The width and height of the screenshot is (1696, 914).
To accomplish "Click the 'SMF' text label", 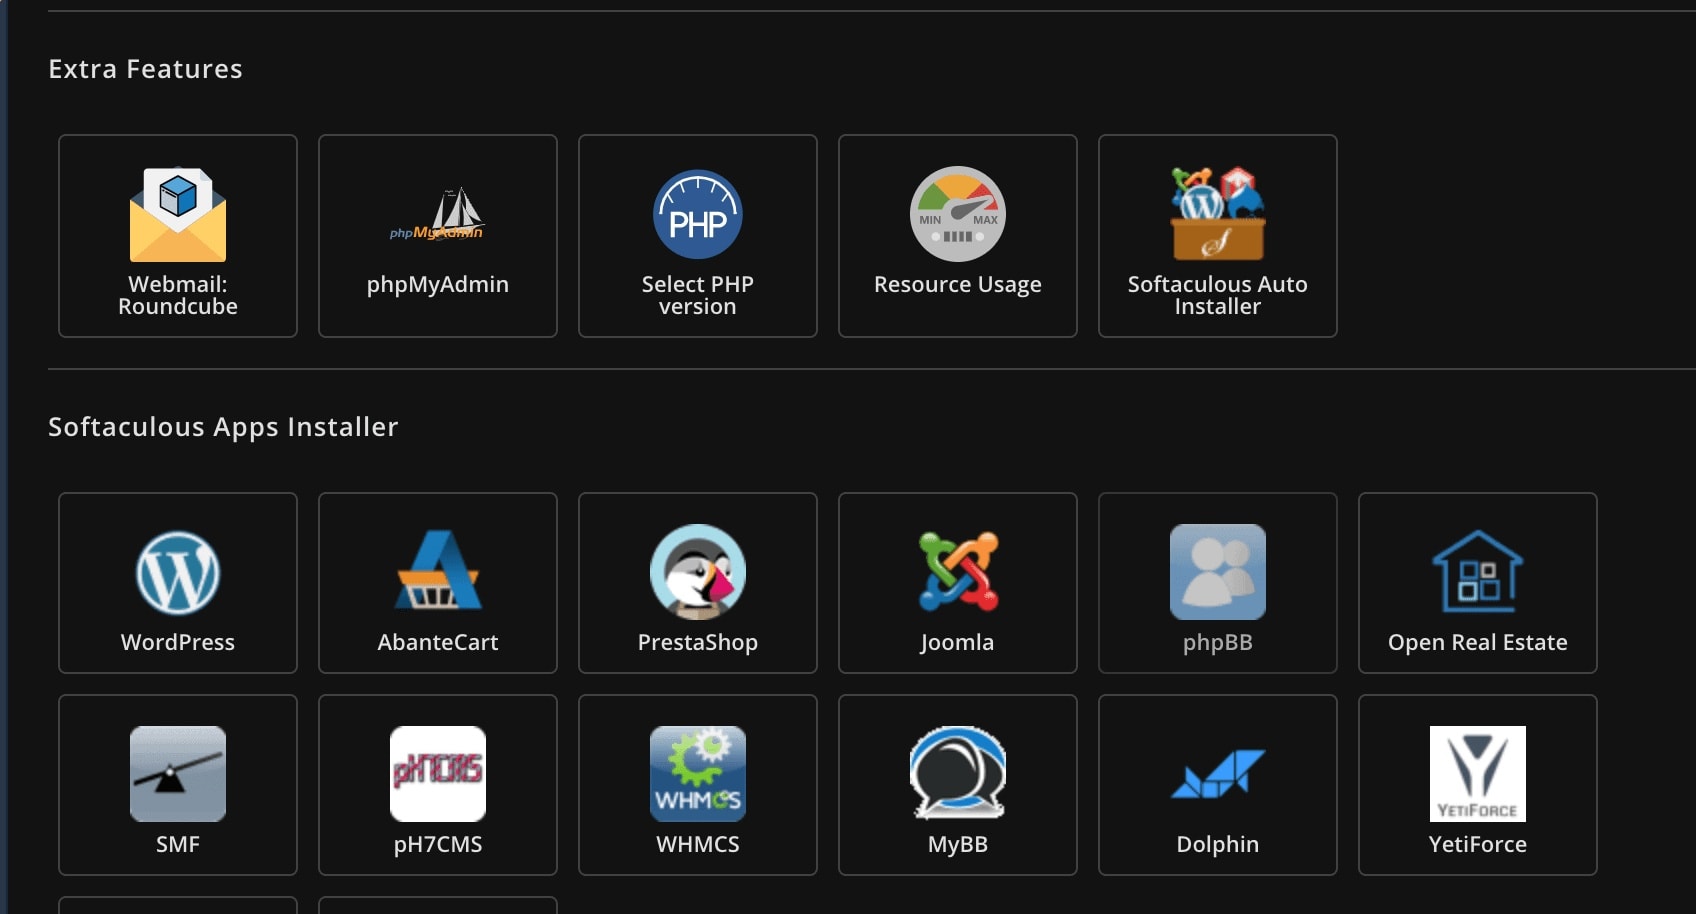I will [178, 844].
